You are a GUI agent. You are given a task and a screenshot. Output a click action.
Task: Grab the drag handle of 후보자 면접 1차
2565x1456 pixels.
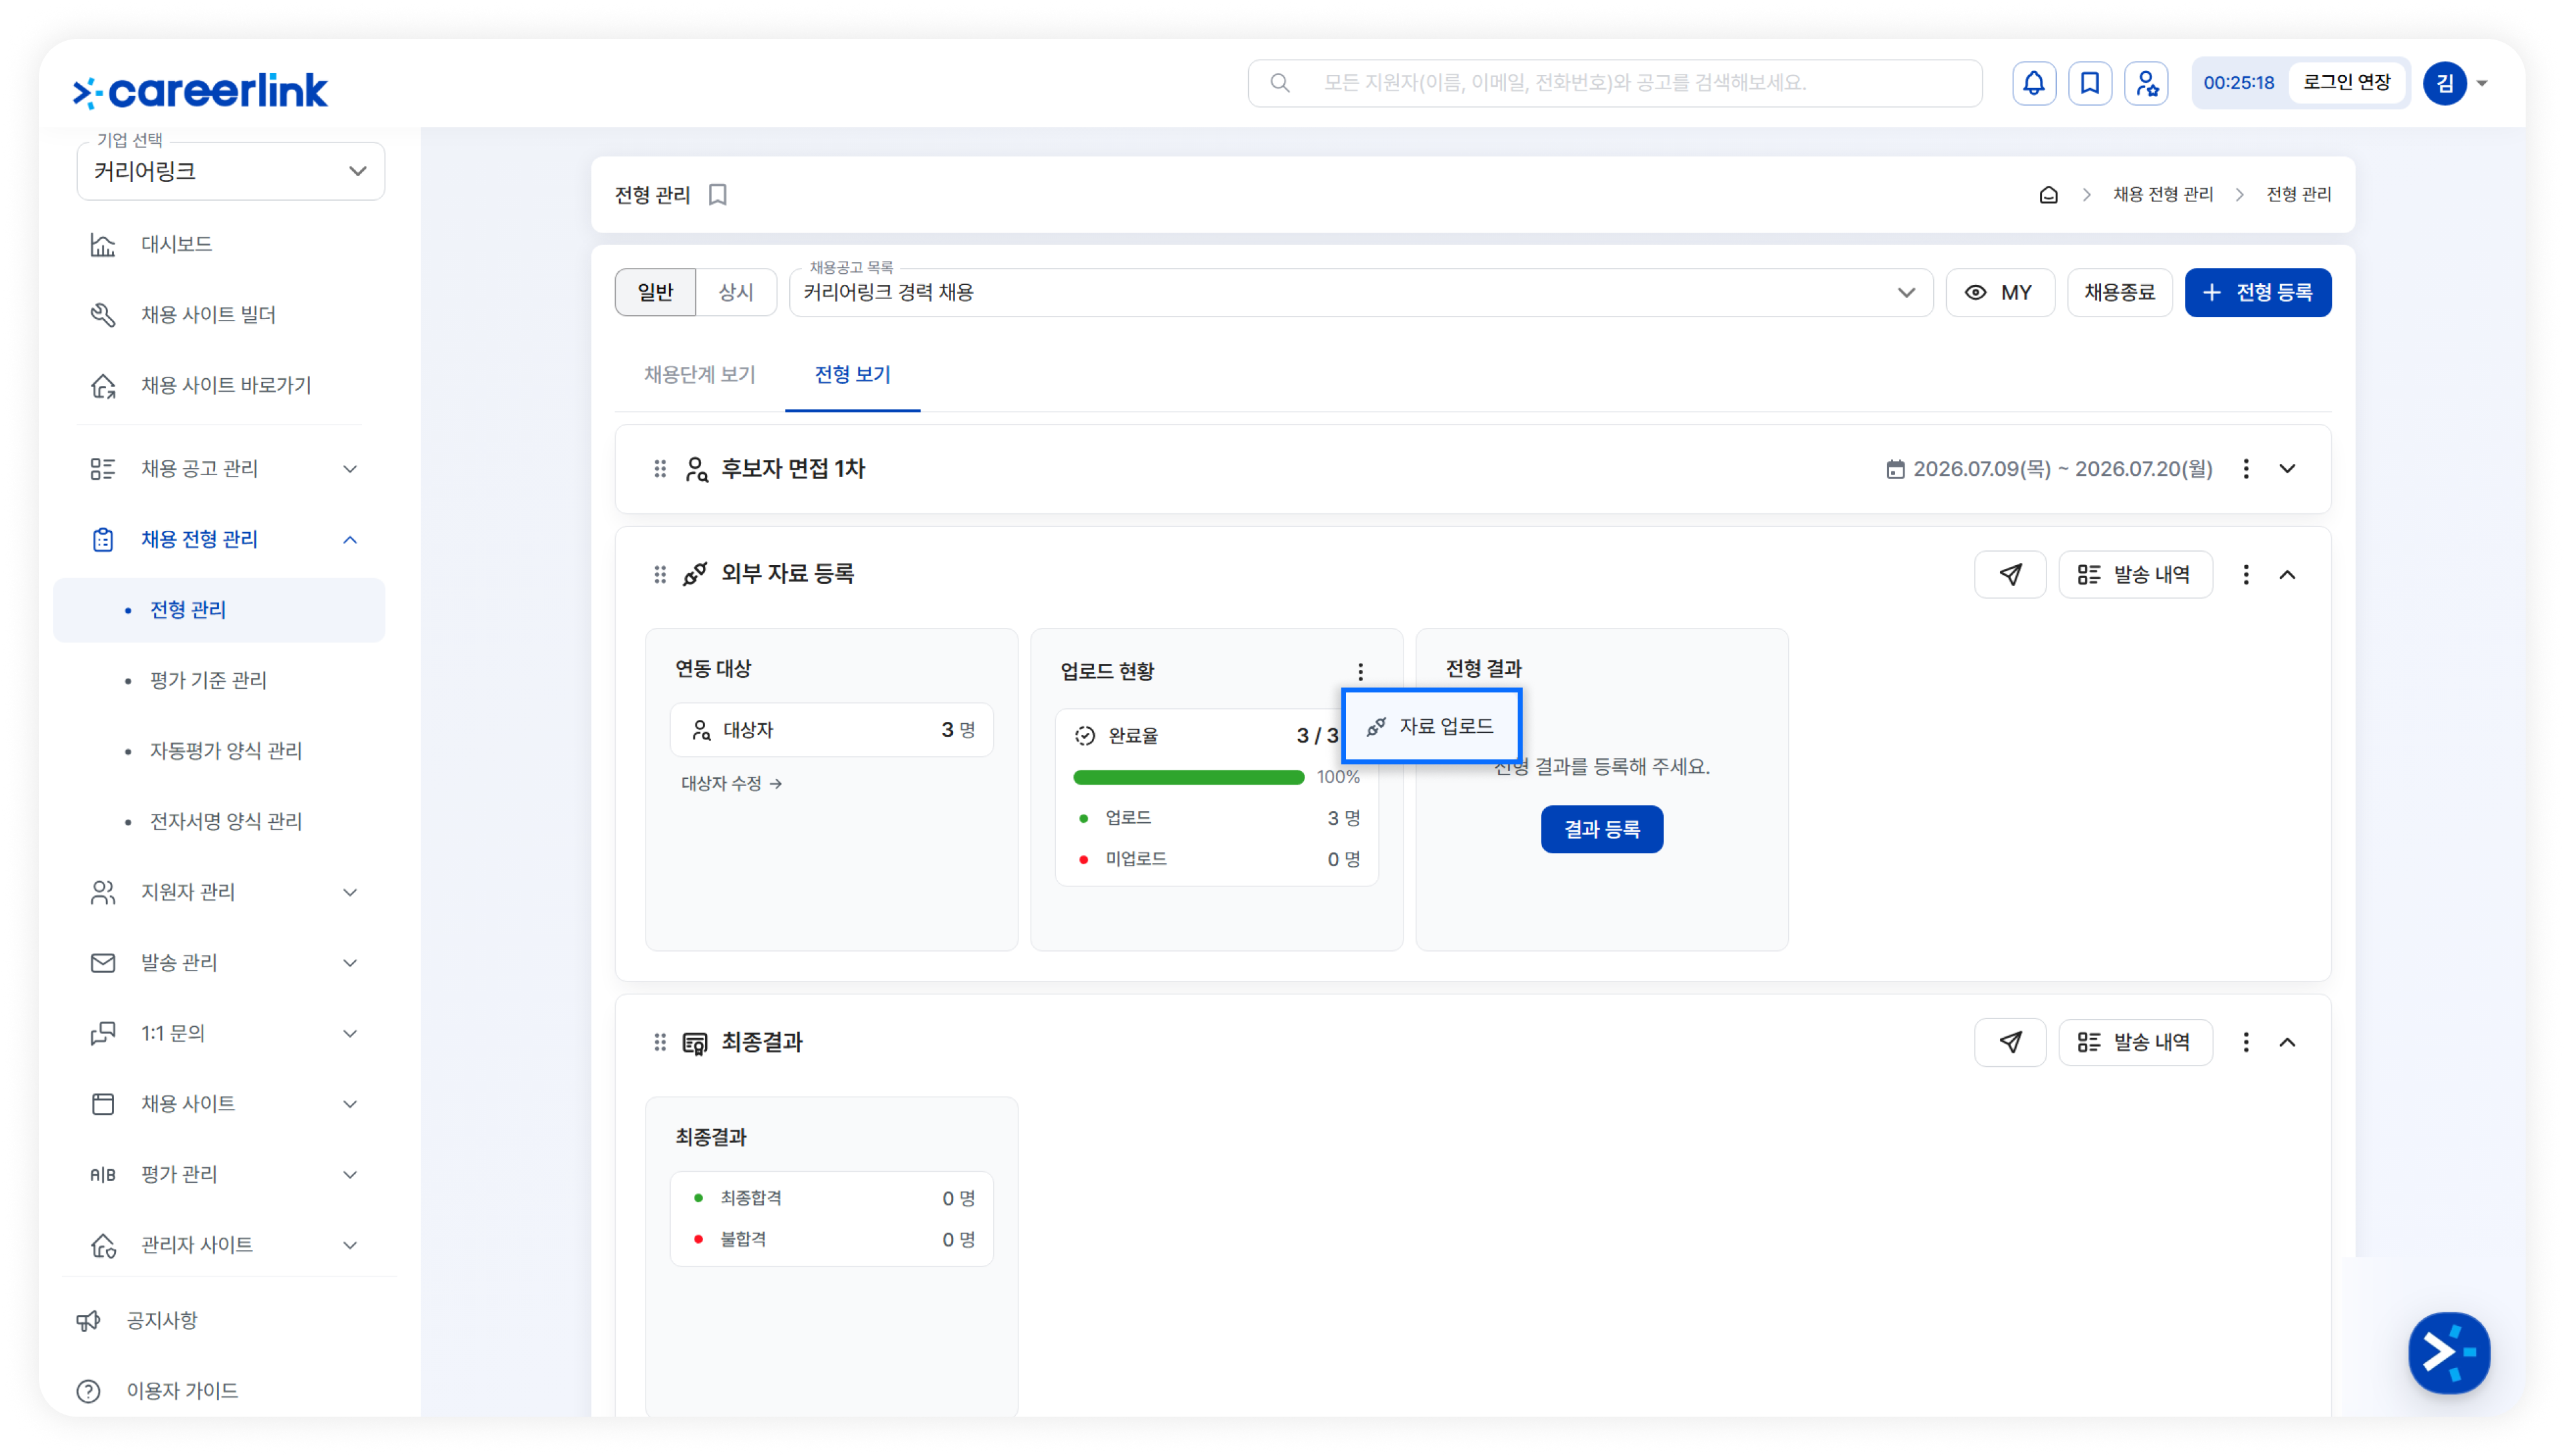coord(660,469)
